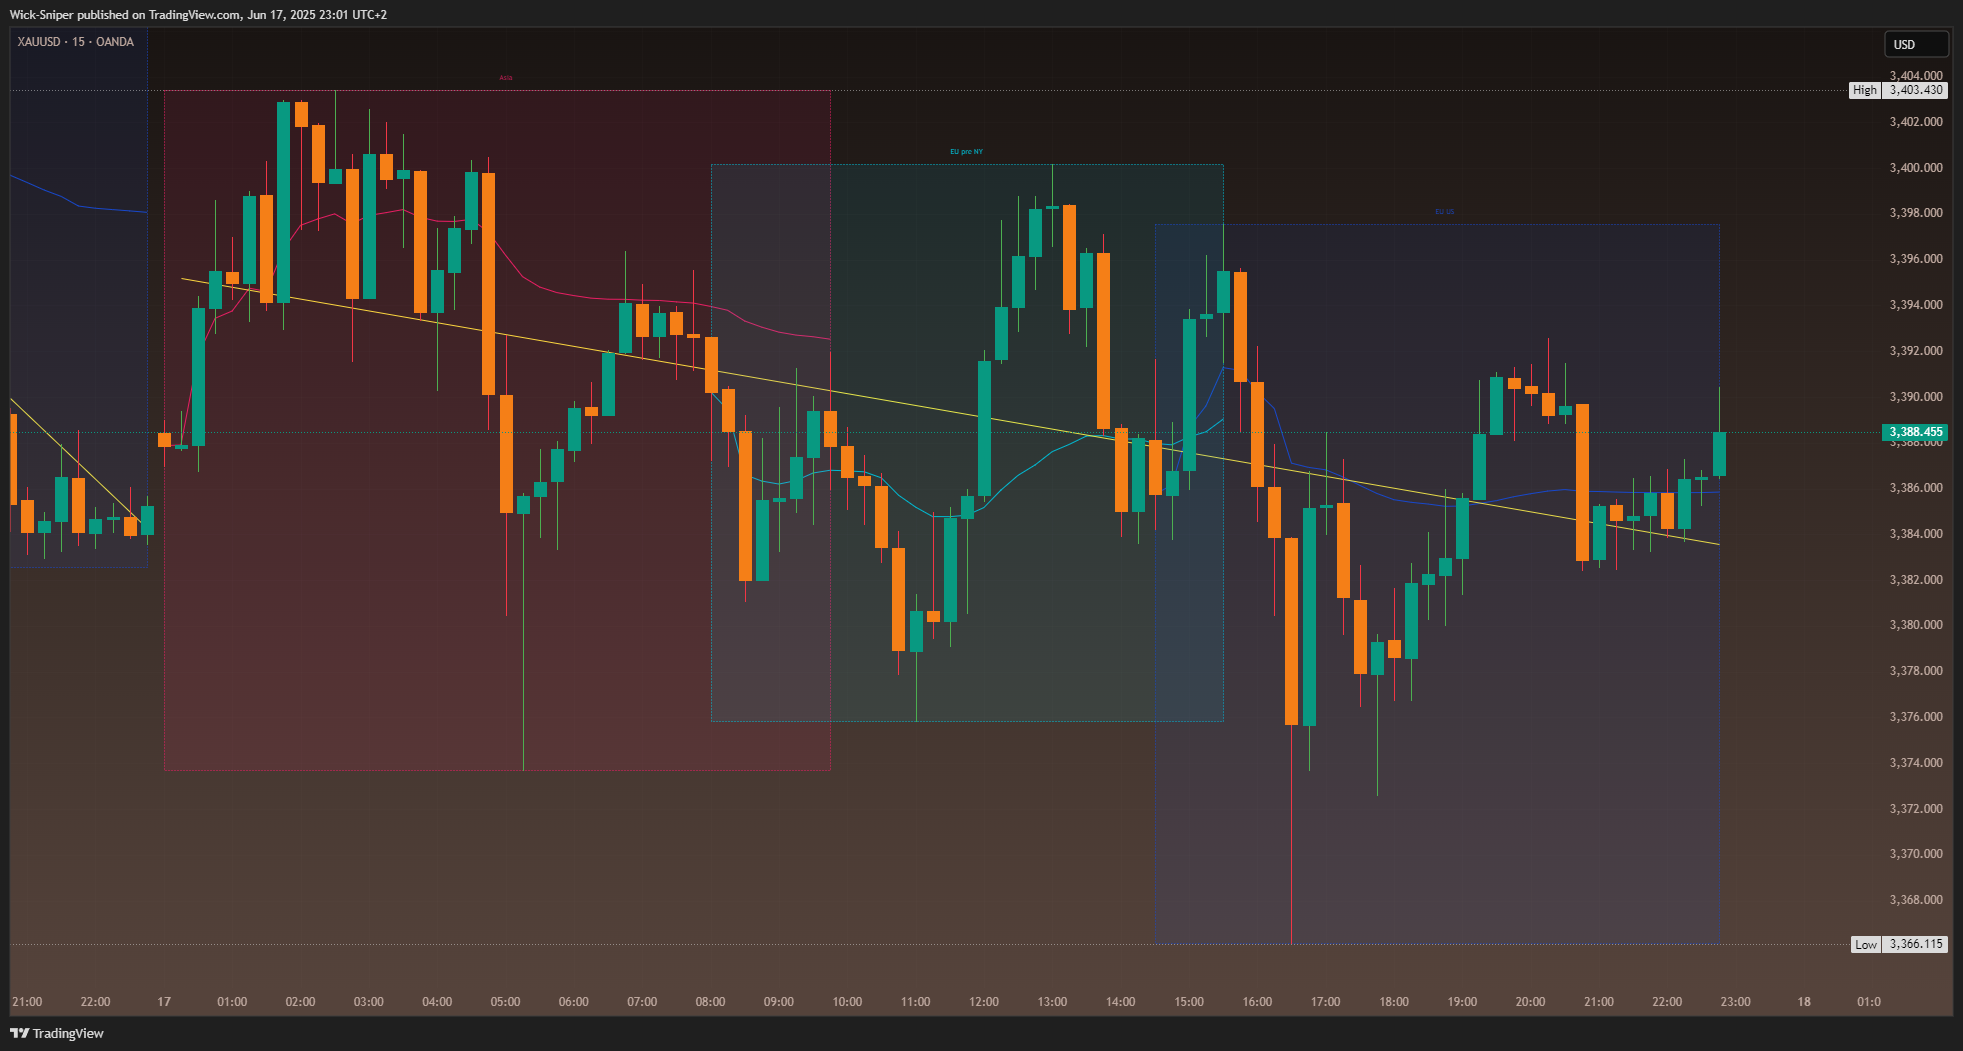Click the 20:00 time axis label

point(1530,1002)
